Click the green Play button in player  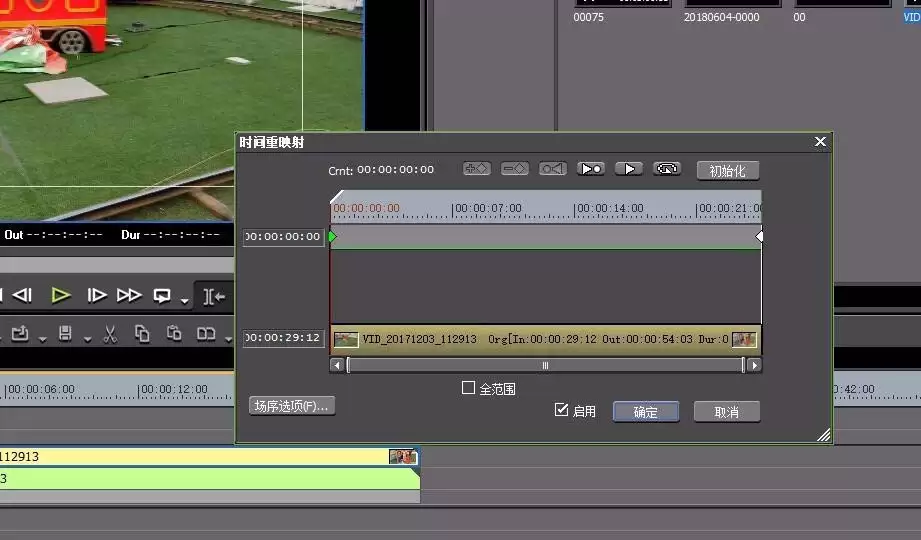pyautogui.click(x=60, y=295)
